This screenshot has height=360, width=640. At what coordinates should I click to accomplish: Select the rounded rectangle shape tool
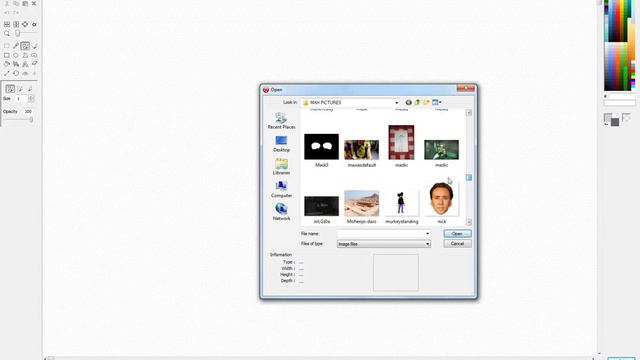[x=34, y=55]
